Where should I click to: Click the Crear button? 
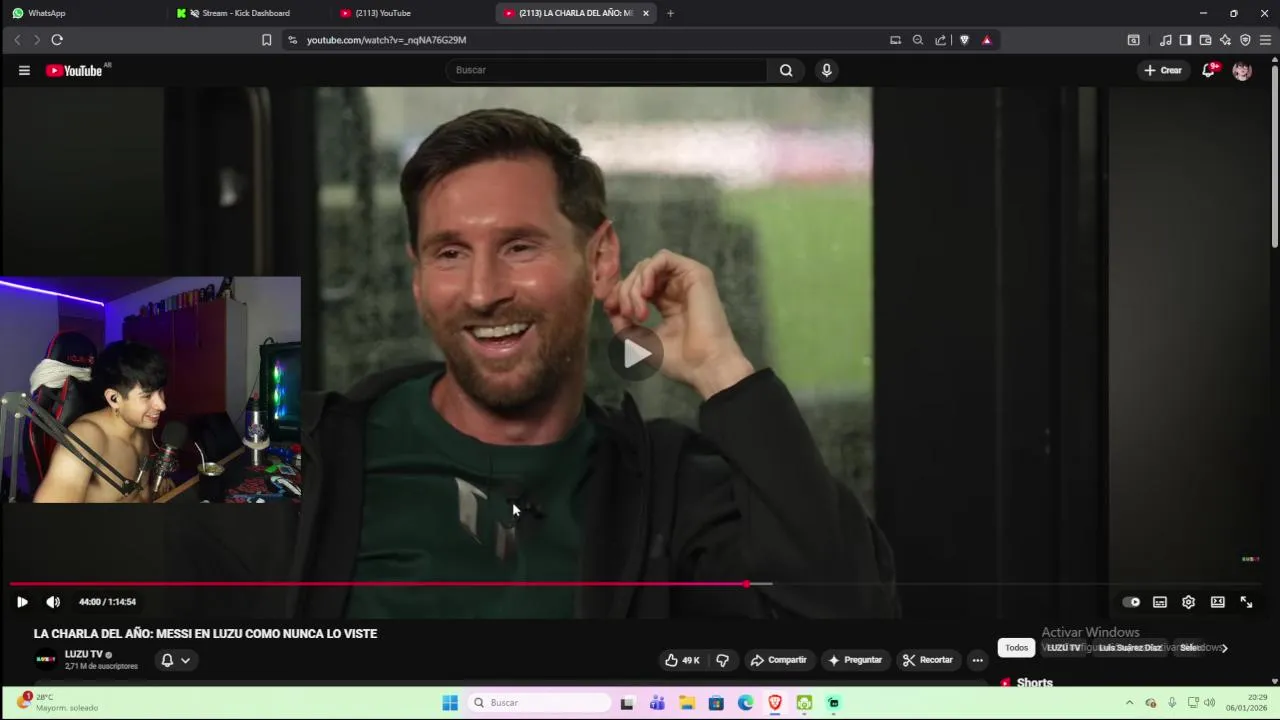pos(1163,70)
